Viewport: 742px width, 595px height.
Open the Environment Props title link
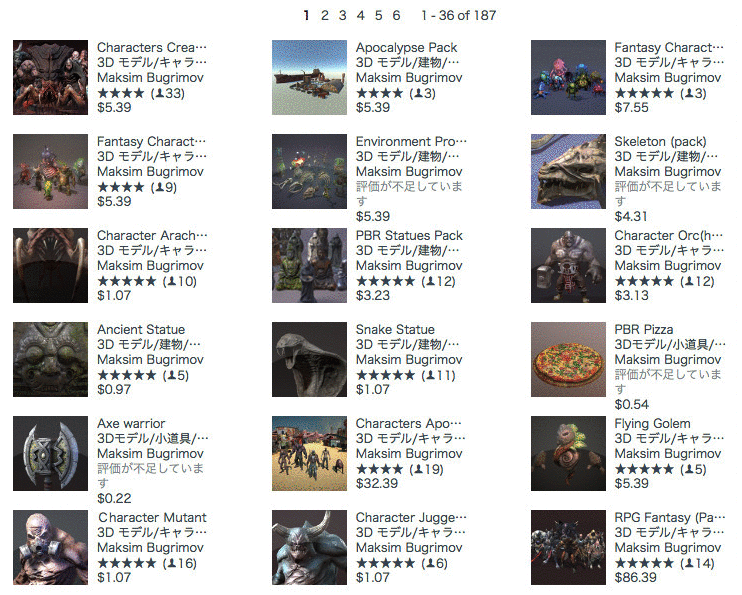[411, 142]
